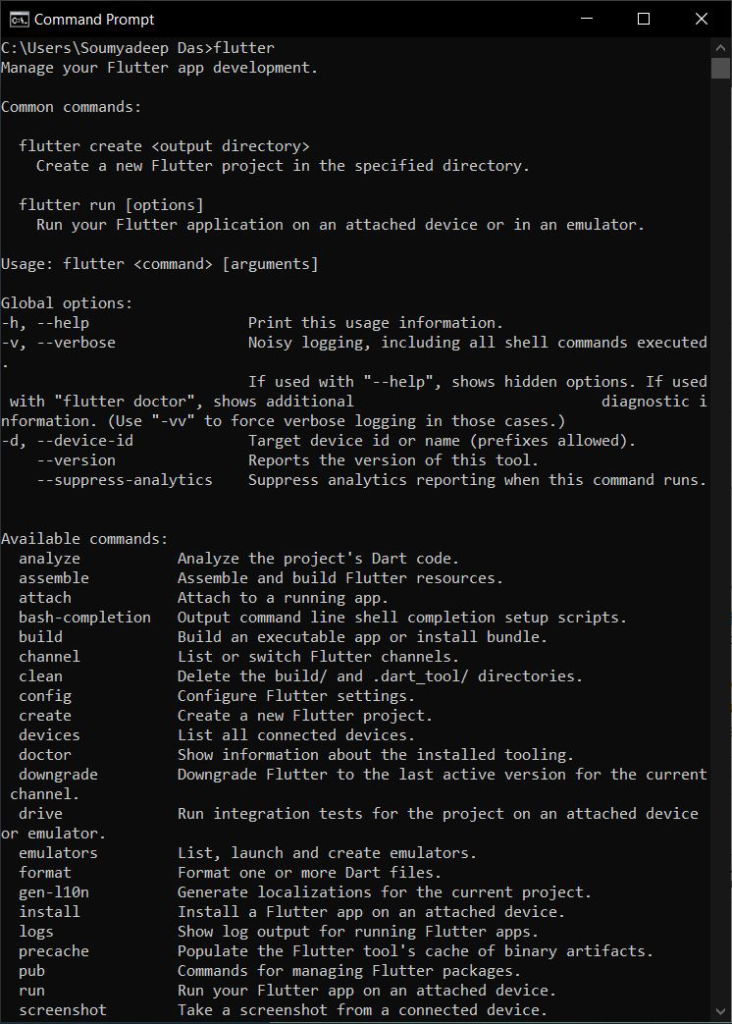Click the 'analyze' command entry
Viewport: 732px width, 1024px height.
pos(49,559)
